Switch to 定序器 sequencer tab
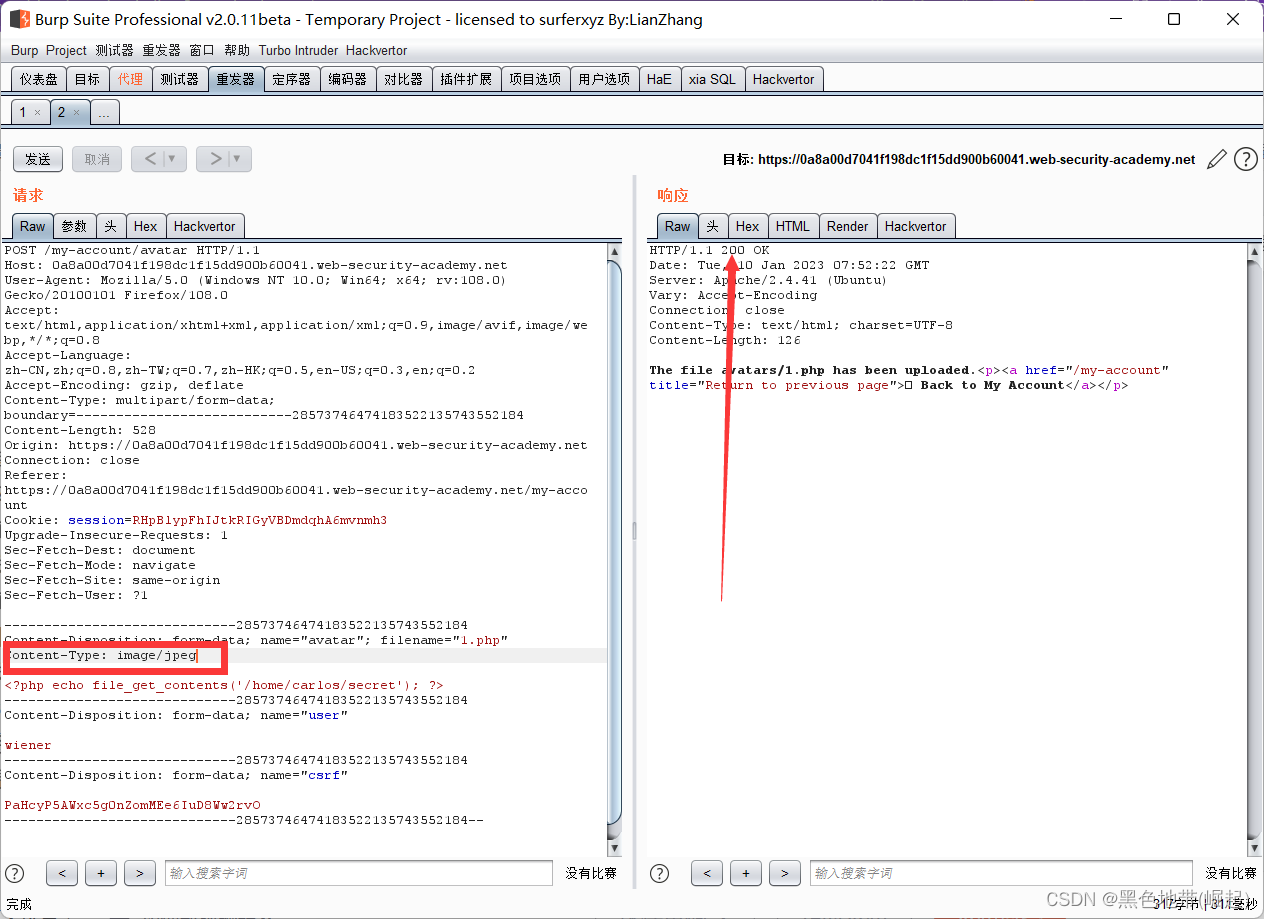This screenshot has height=919, width=1264. coord(292,79)
